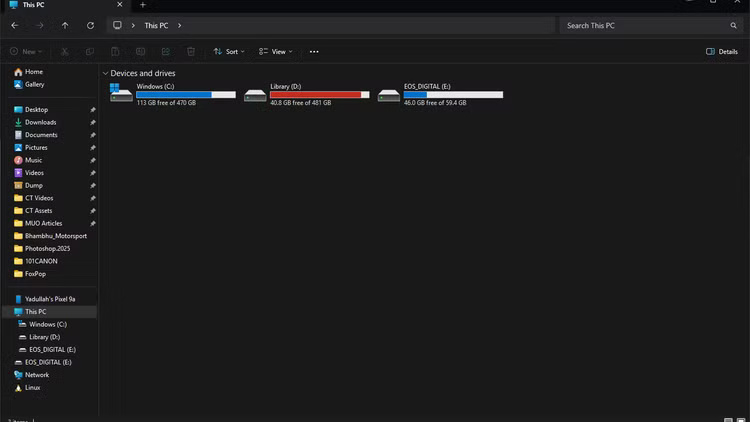Image resolution: width=750 pixels, height=422 pixels.
Task: Click the Copy toolbar icon
Action: (89, 52)
